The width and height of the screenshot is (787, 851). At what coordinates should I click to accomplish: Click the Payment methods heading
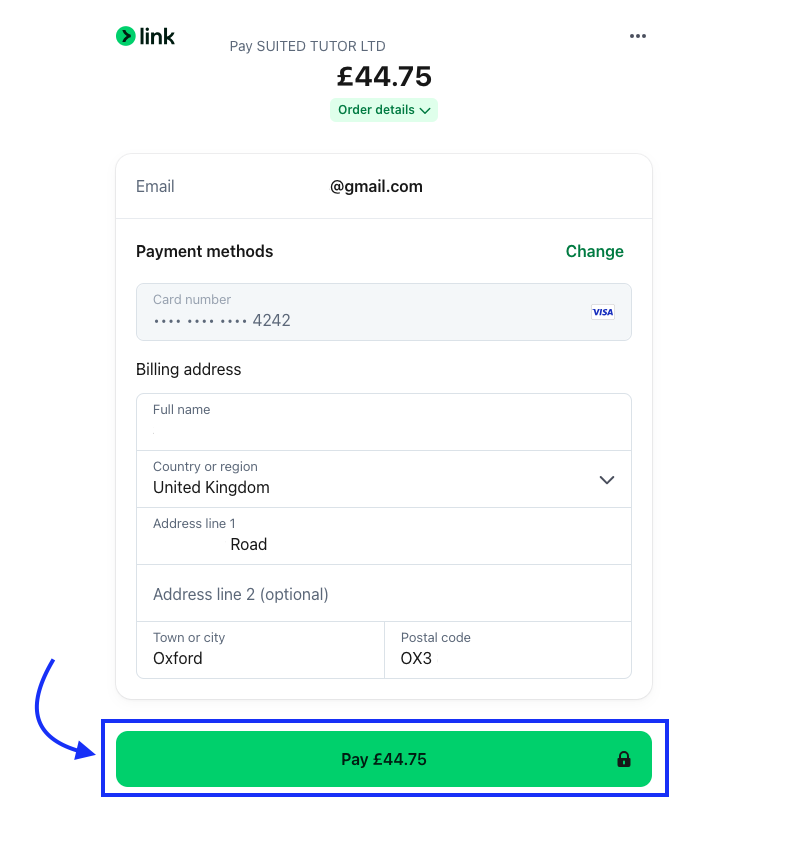204,251
